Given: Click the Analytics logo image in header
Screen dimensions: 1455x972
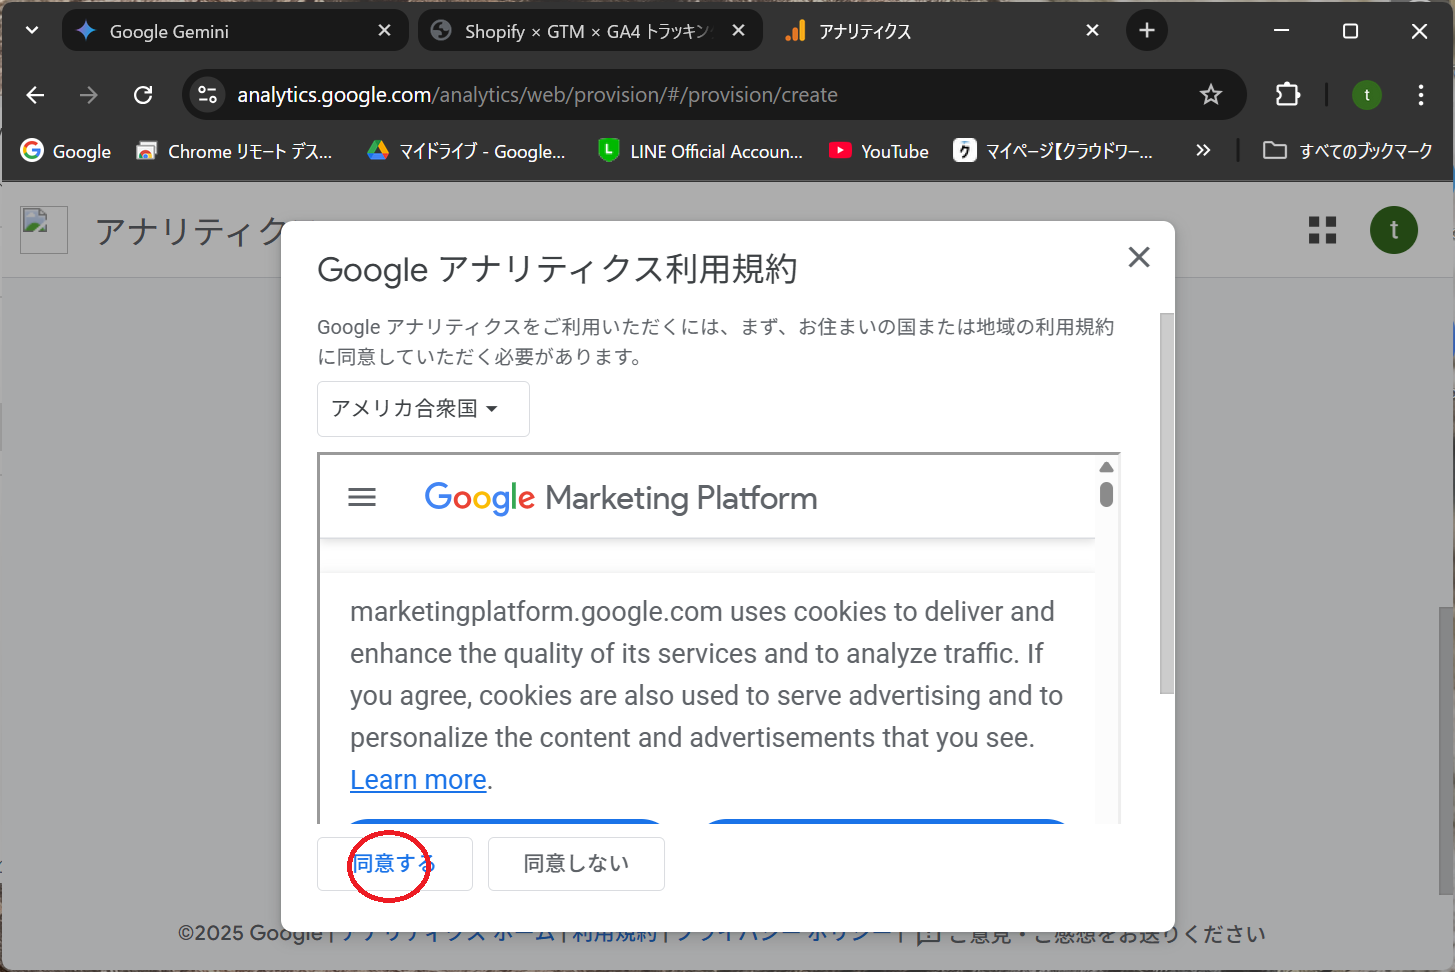Looking at the screenshot, I should (44, 230).
